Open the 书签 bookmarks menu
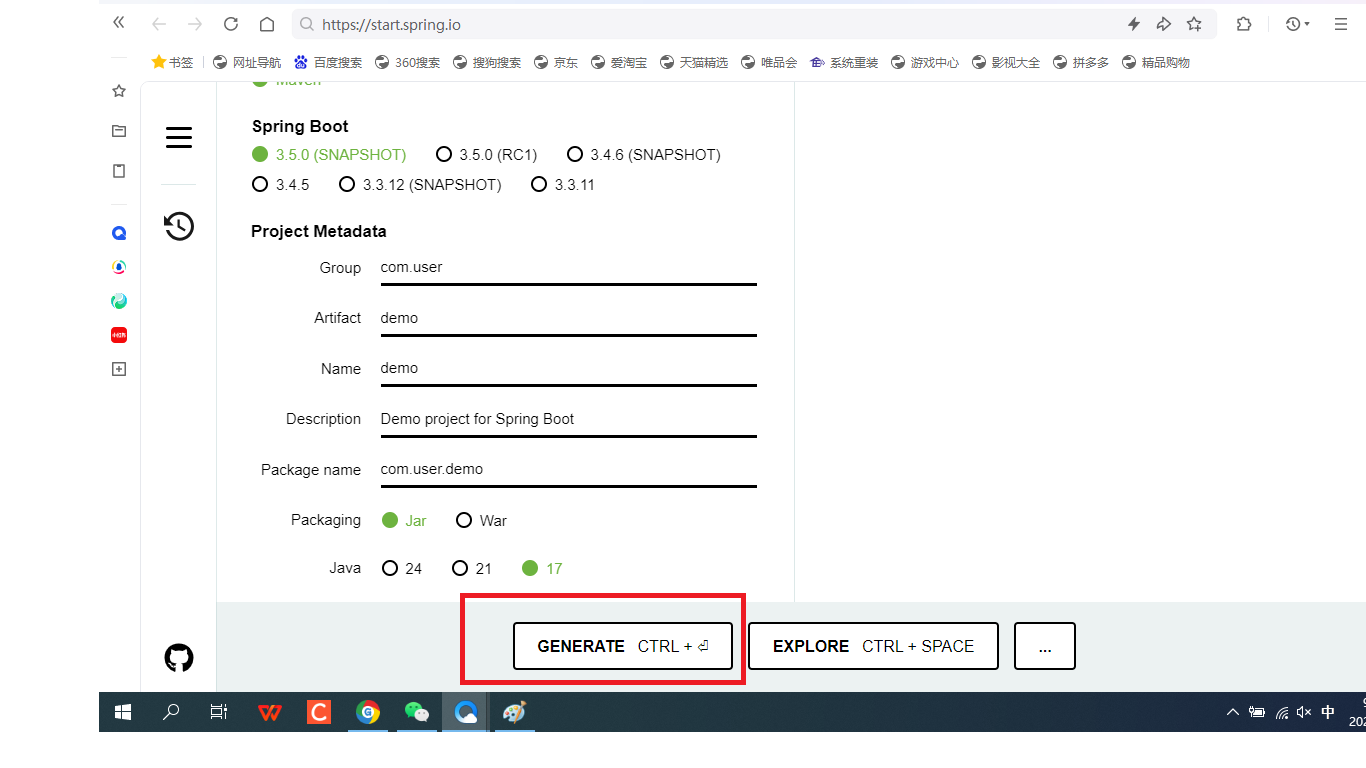Viewport: 1366px width, 768px height. 172,62
